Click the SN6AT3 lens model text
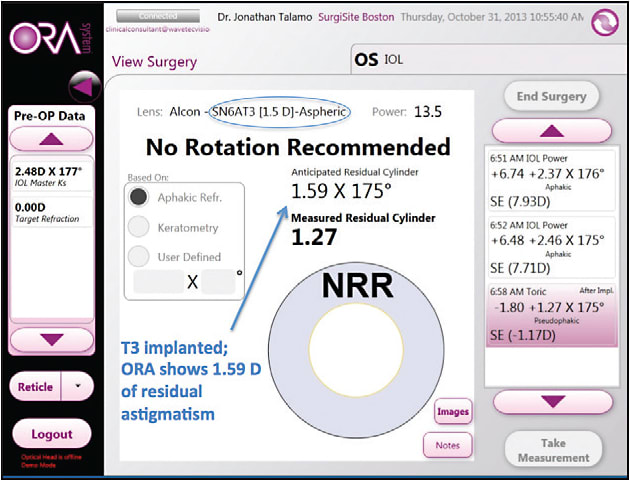 (279, 112)
